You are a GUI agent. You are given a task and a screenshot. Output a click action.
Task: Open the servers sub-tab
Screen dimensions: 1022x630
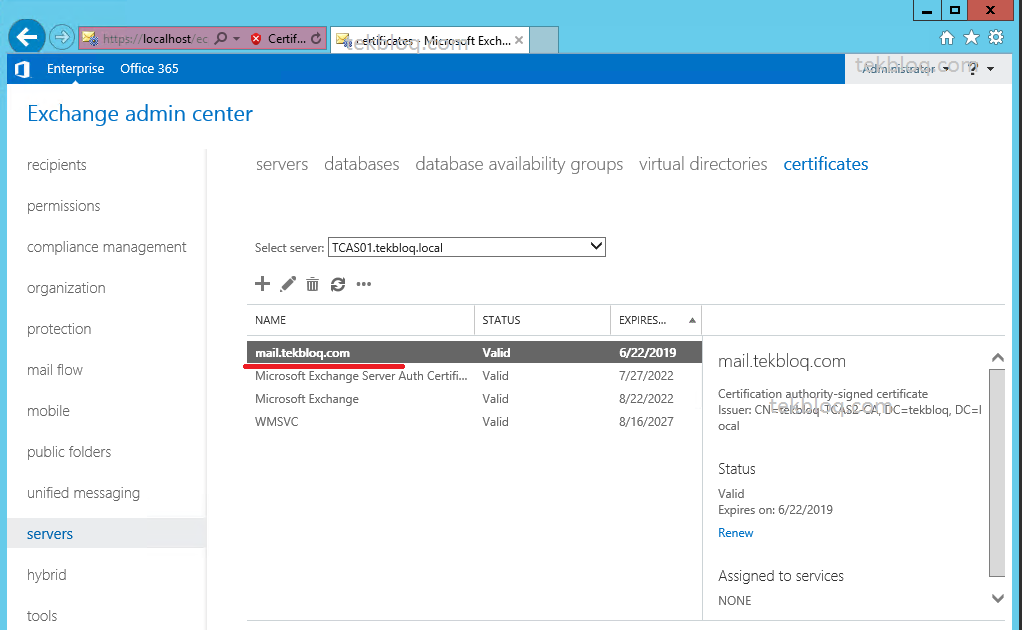(x=282, y=164)
